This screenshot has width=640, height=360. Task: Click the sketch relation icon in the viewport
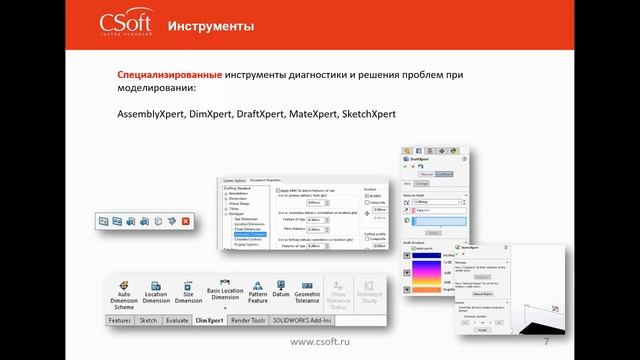[555, 309]
